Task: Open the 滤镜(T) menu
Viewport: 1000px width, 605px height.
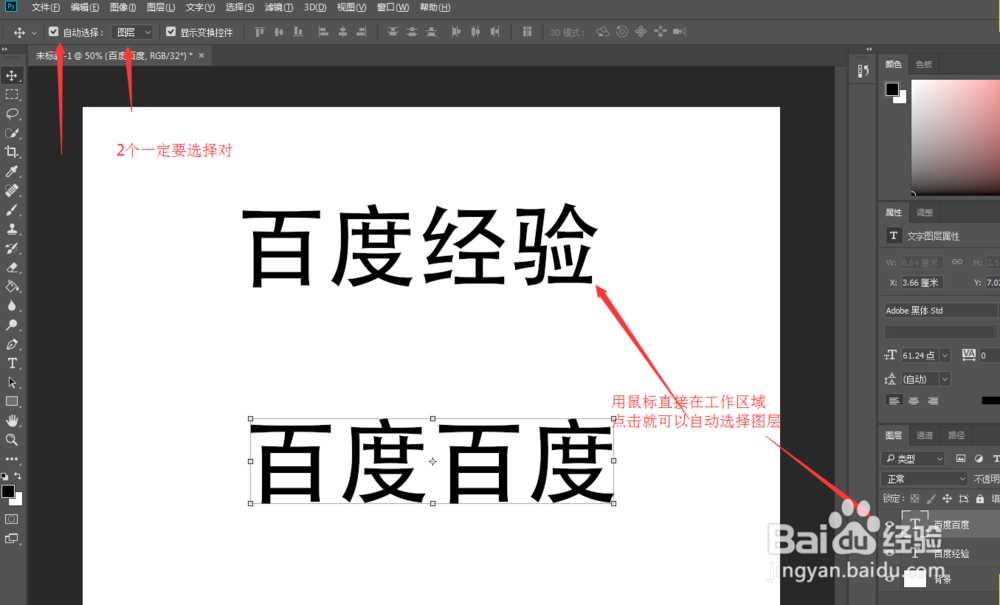Action: 279,8
